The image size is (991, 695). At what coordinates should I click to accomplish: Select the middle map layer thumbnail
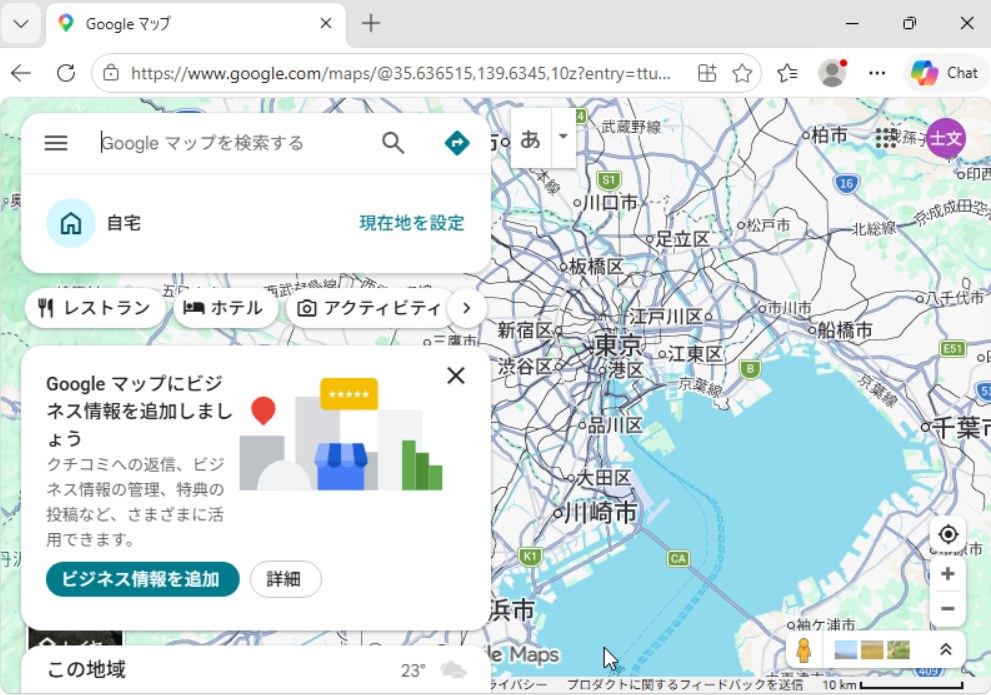pos(872,650)
